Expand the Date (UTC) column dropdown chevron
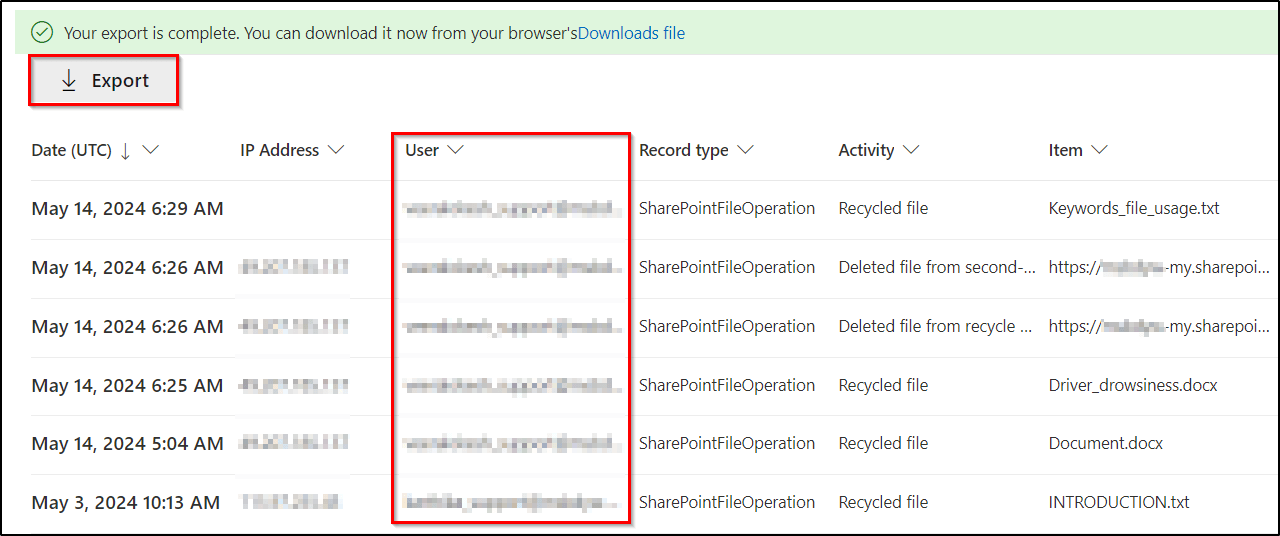The image size is (1280, 536). point(151,150)
